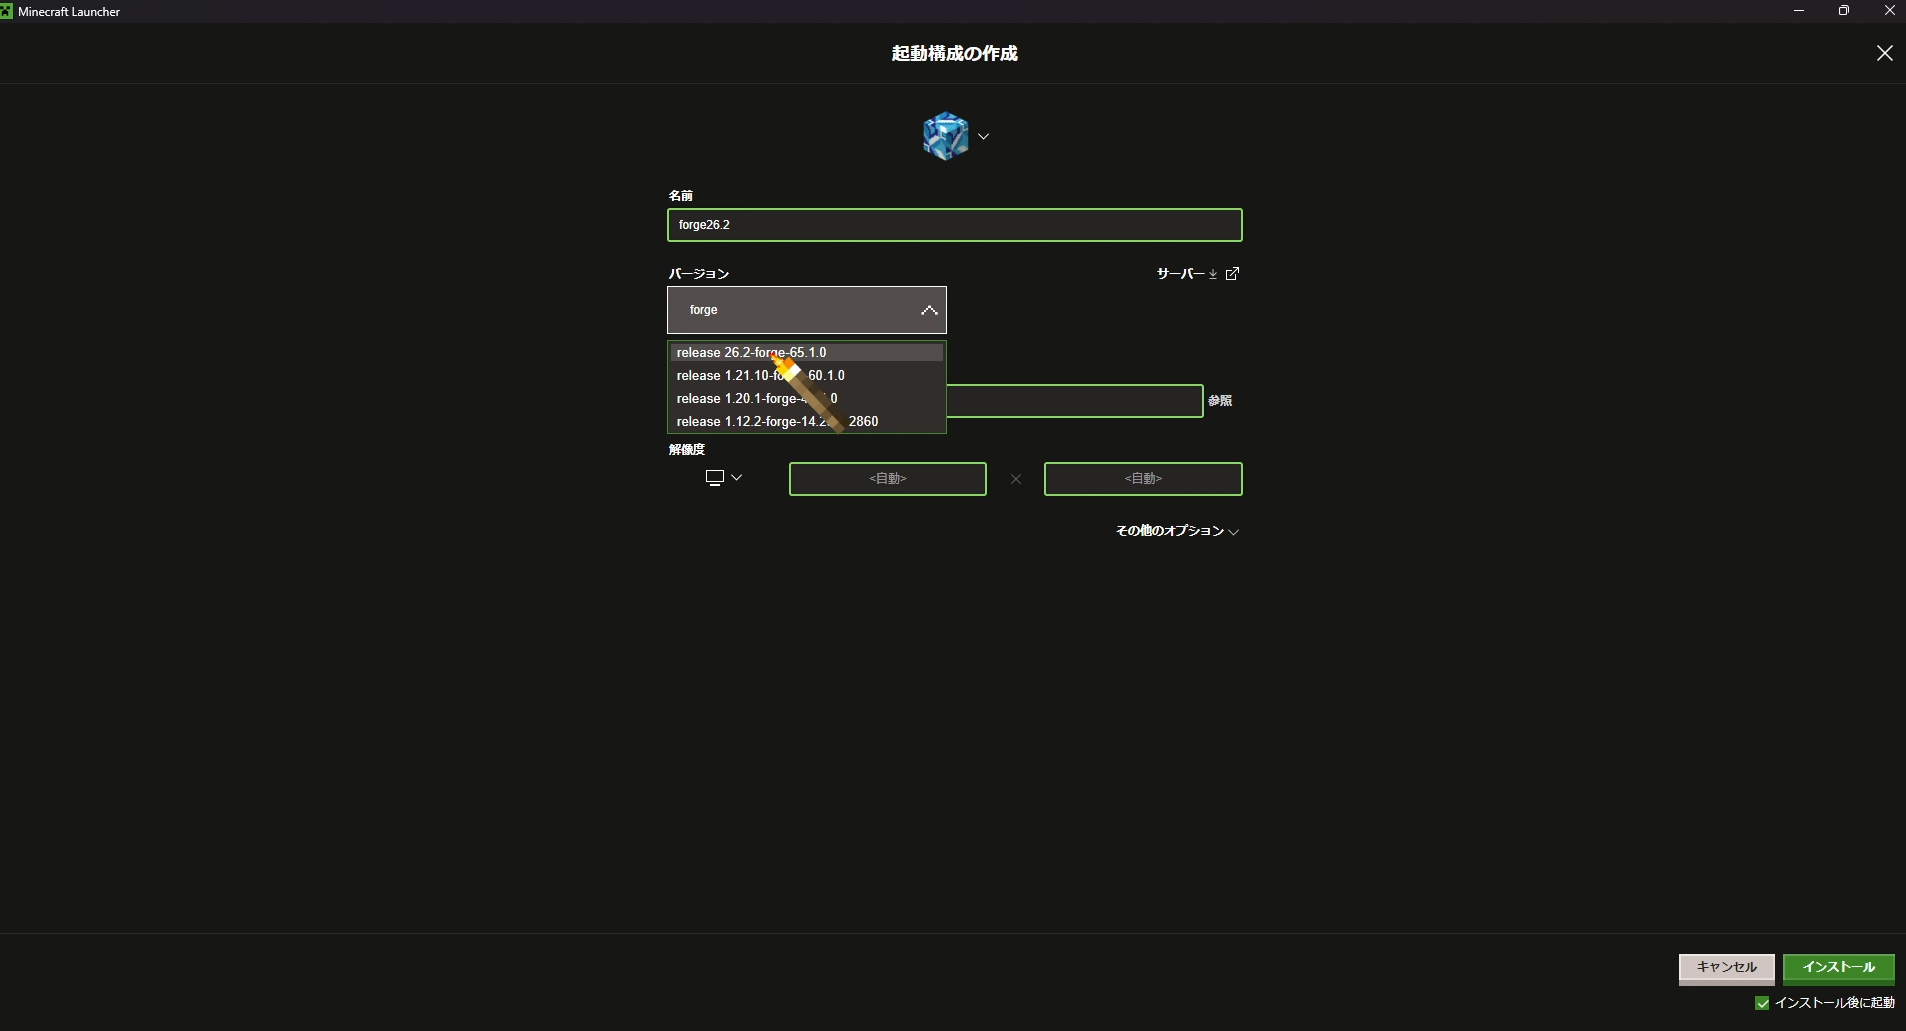Click the profile block icon
Image resolution: width=1906 pixels, height=1031 pixels.
point(945,136)
